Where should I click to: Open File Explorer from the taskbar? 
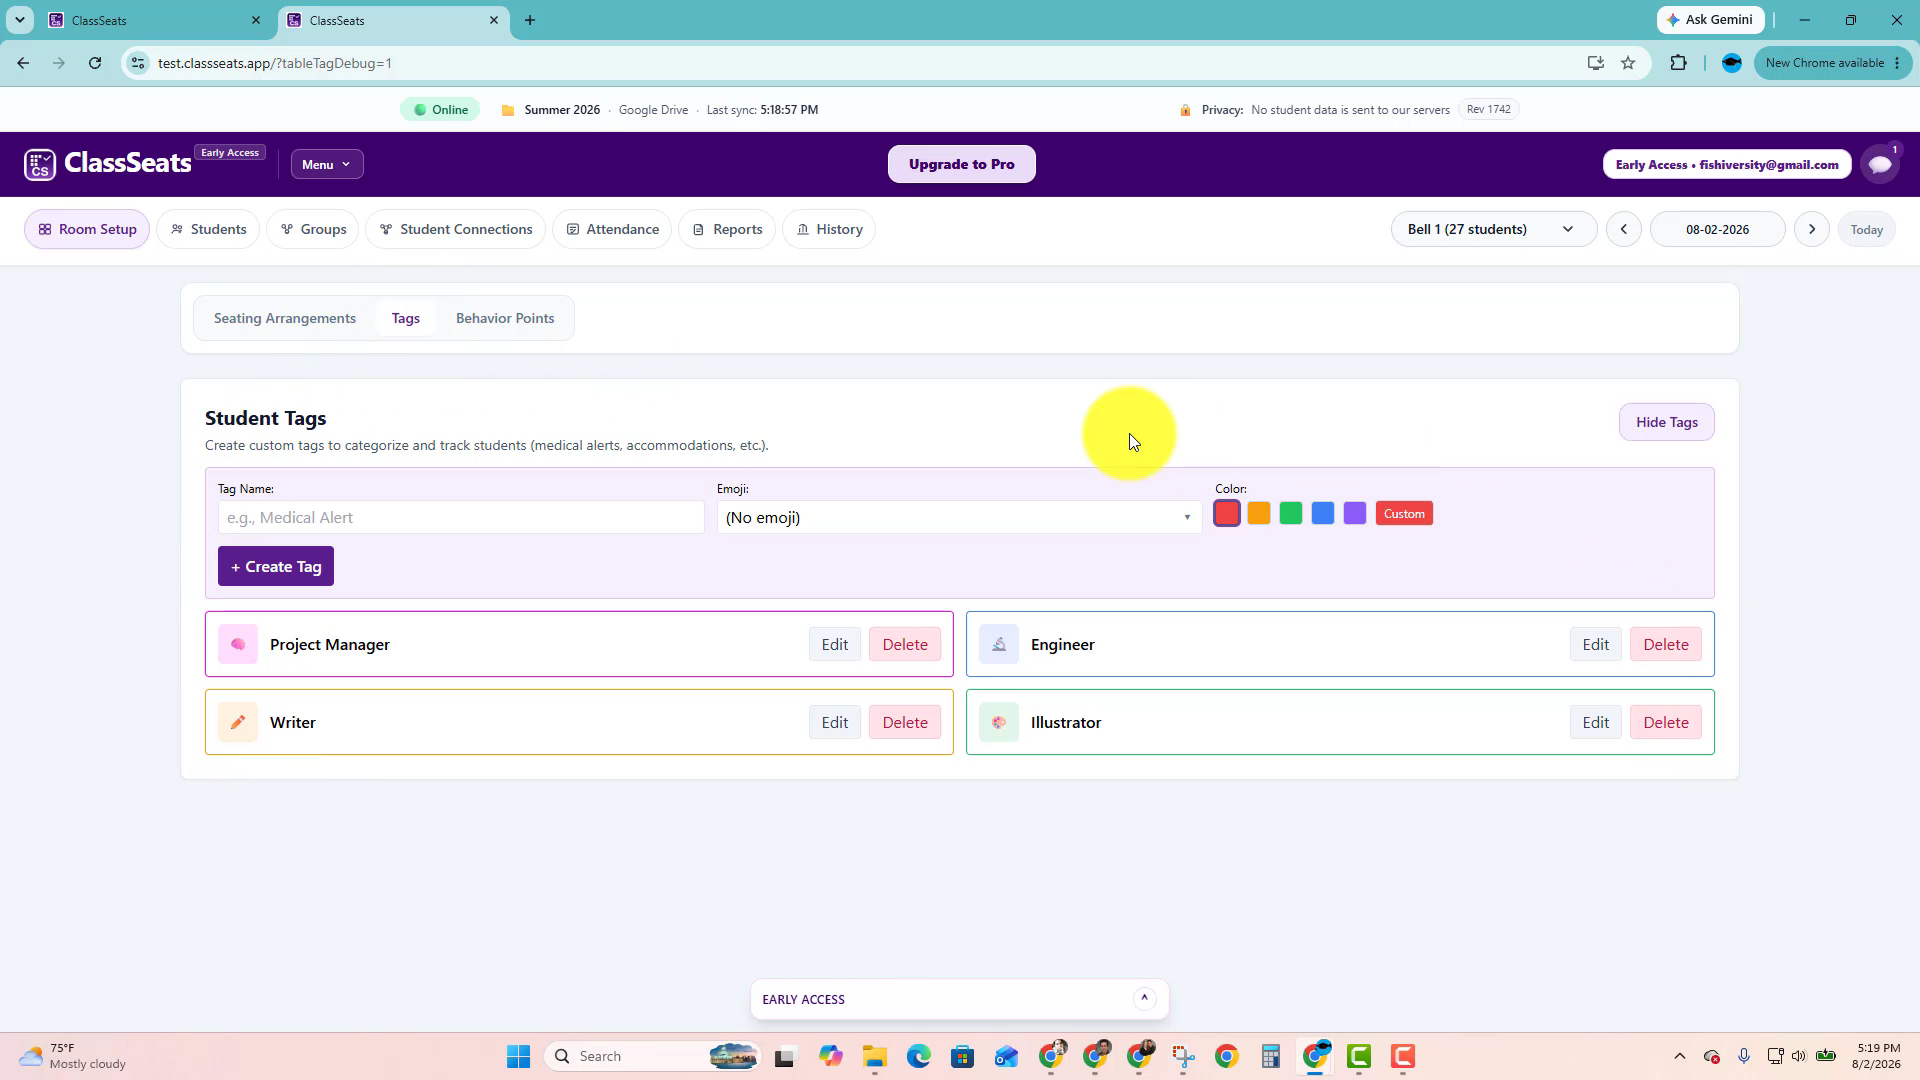875,1056
